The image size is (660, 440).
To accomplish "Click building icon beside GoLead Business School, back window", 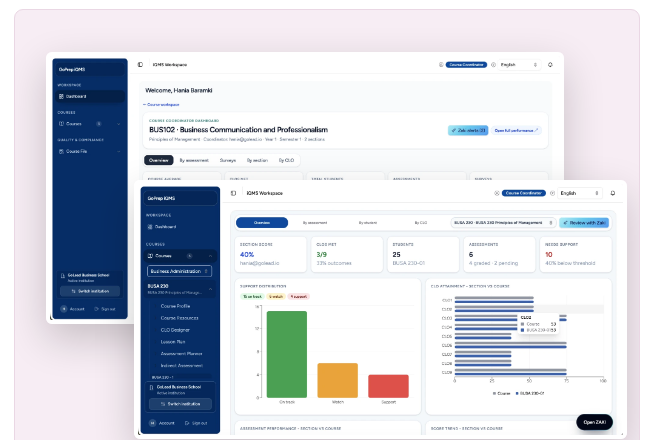I will tap(63, 276).
